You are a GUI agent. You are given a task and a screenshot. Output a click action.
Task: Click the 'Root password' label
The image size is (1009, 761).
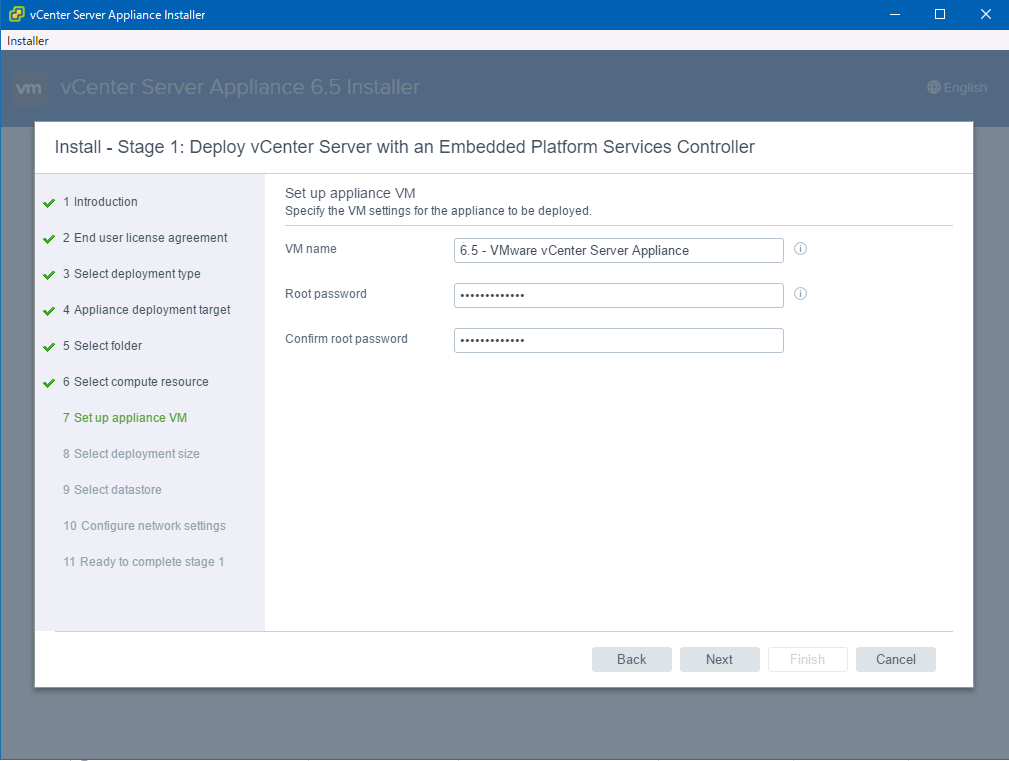326,294
